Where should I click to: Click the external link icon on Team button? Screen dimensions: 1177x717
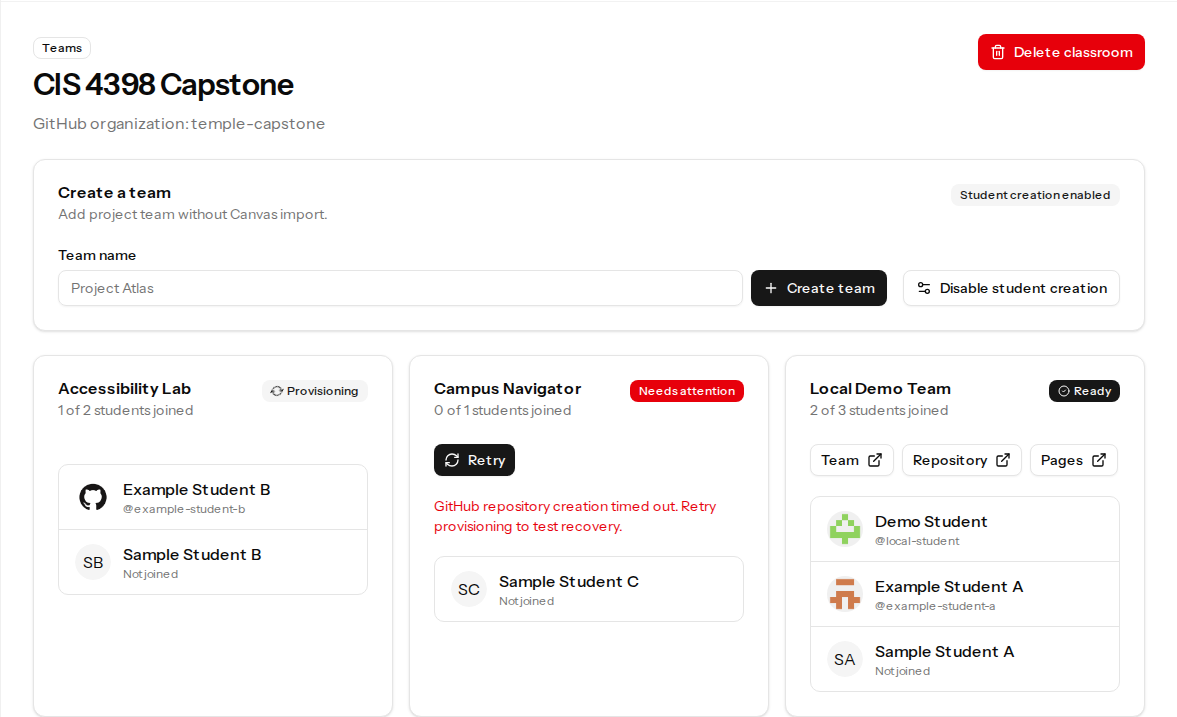pos(875,460)
